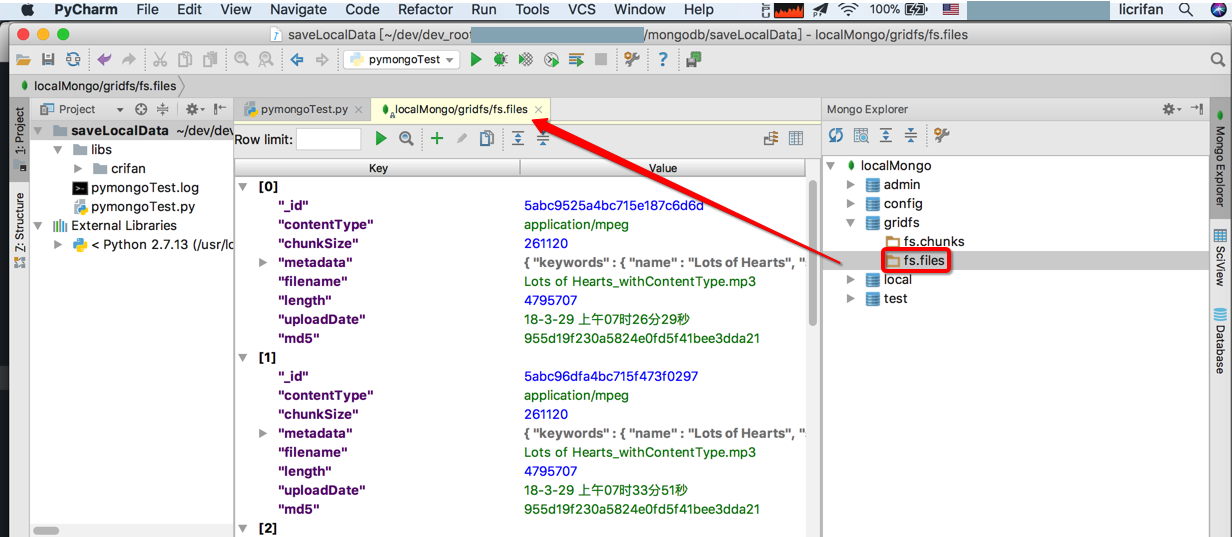The image size is (1232, 537).
Task: Click the Find magnifier icon in main toolbar
Action: coord(241,60)
